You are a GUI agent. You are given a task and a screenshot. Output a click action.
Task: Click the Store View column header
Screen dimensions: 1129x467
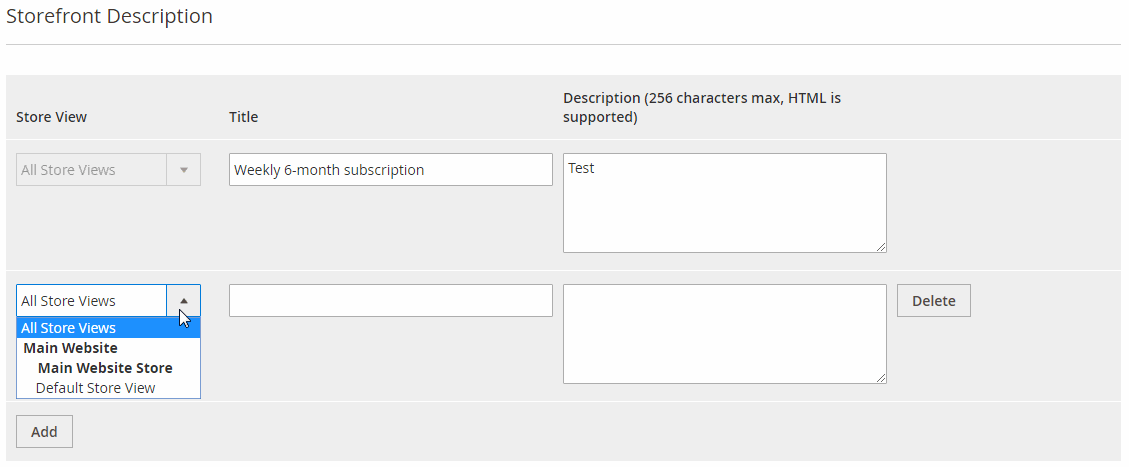coord(51,117)
